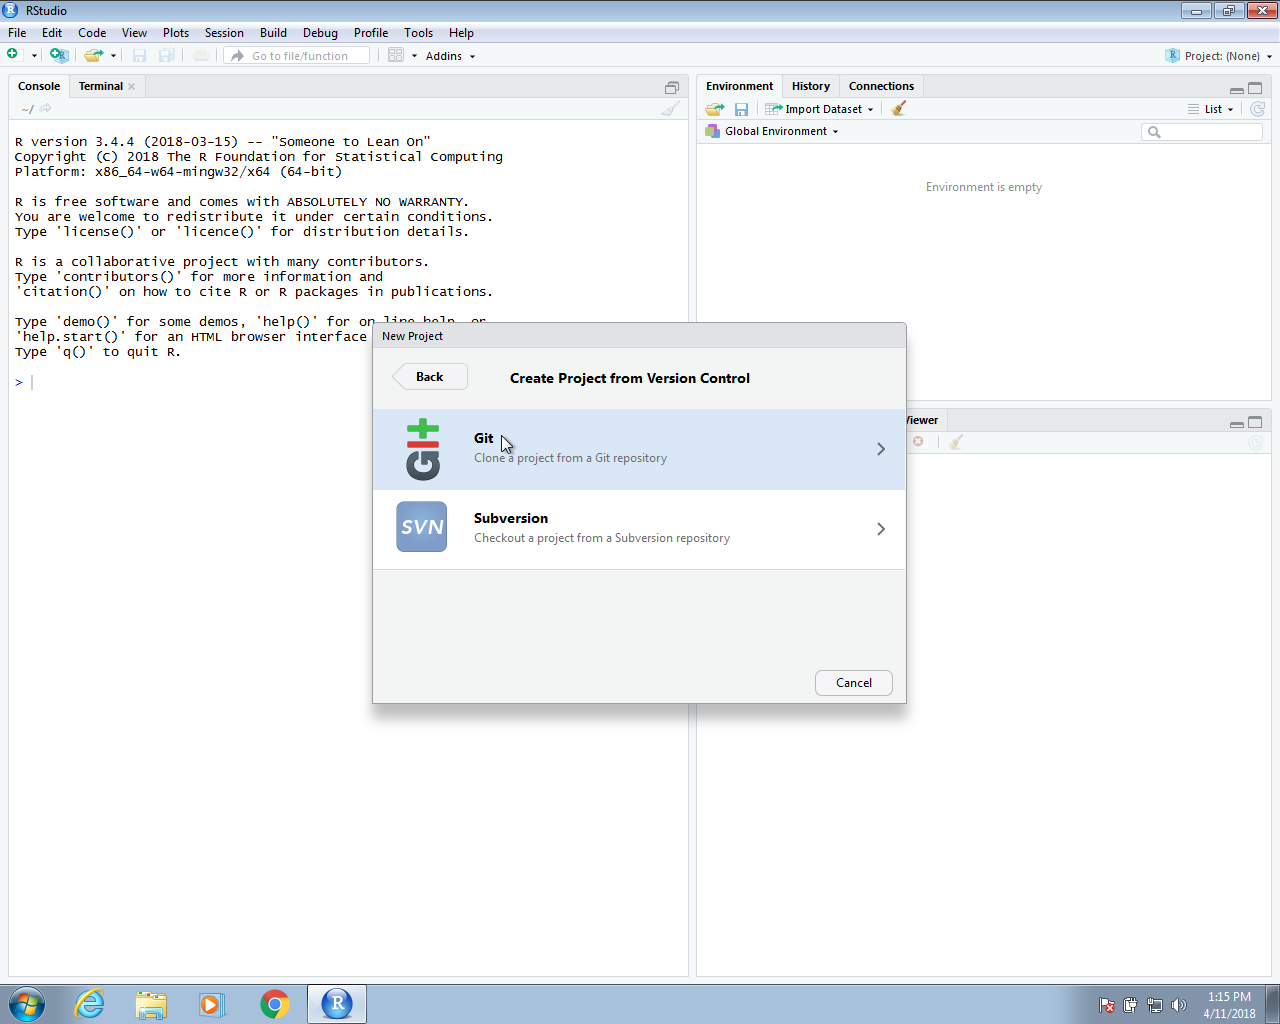This screenshot has width=1280, height=1024.
Task: Click the refresh environment icon
Action: coord(1258,108)
